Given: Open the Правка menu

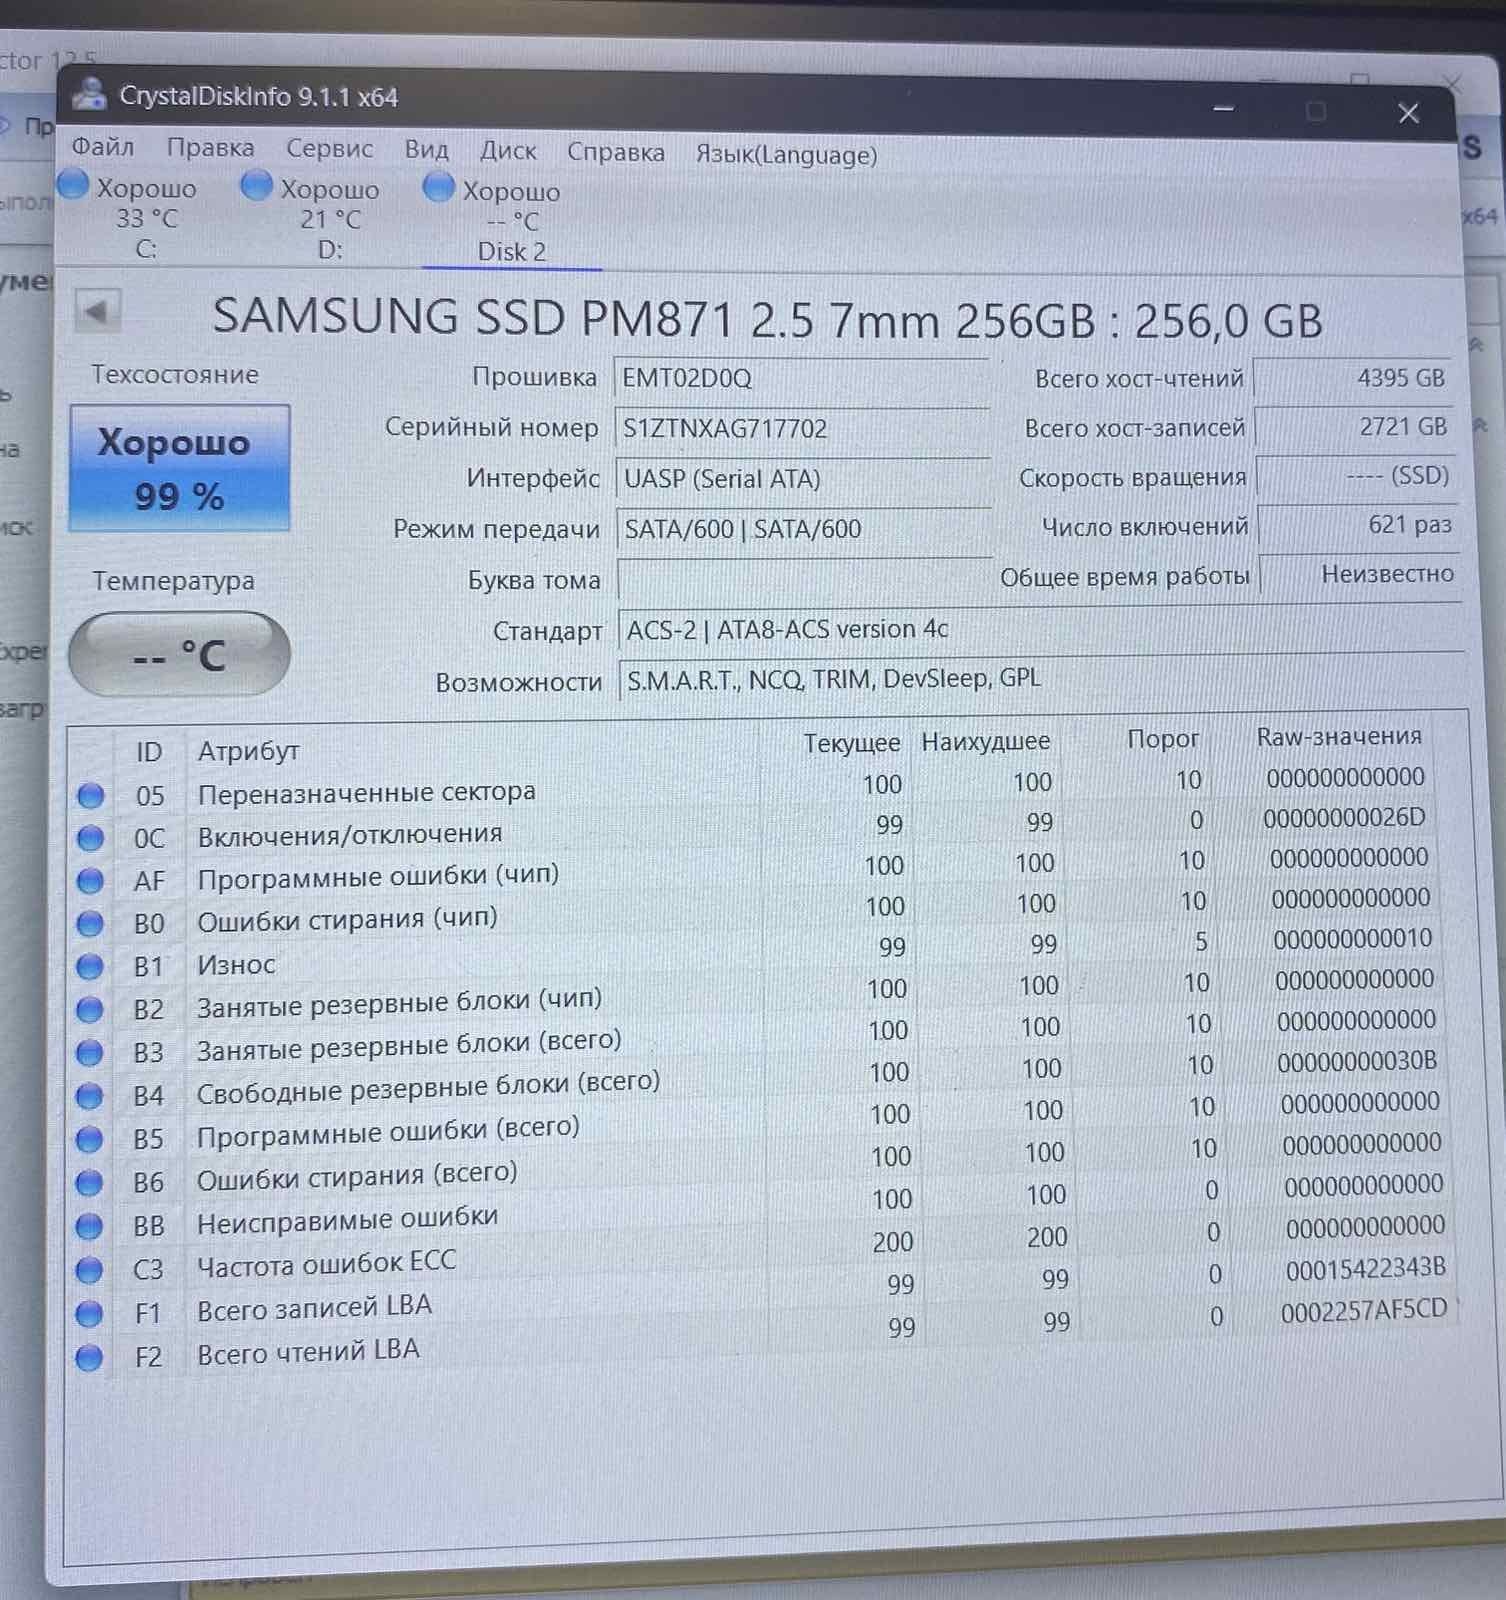Looking at the screenshot, I should coord(210,148).
